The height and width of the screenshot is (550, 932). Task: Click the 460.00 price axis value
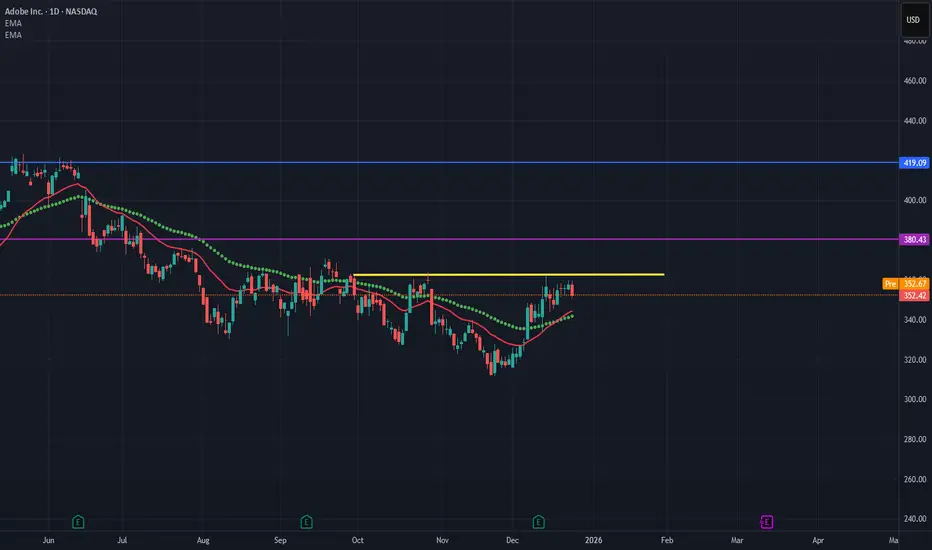coord(915,80)
